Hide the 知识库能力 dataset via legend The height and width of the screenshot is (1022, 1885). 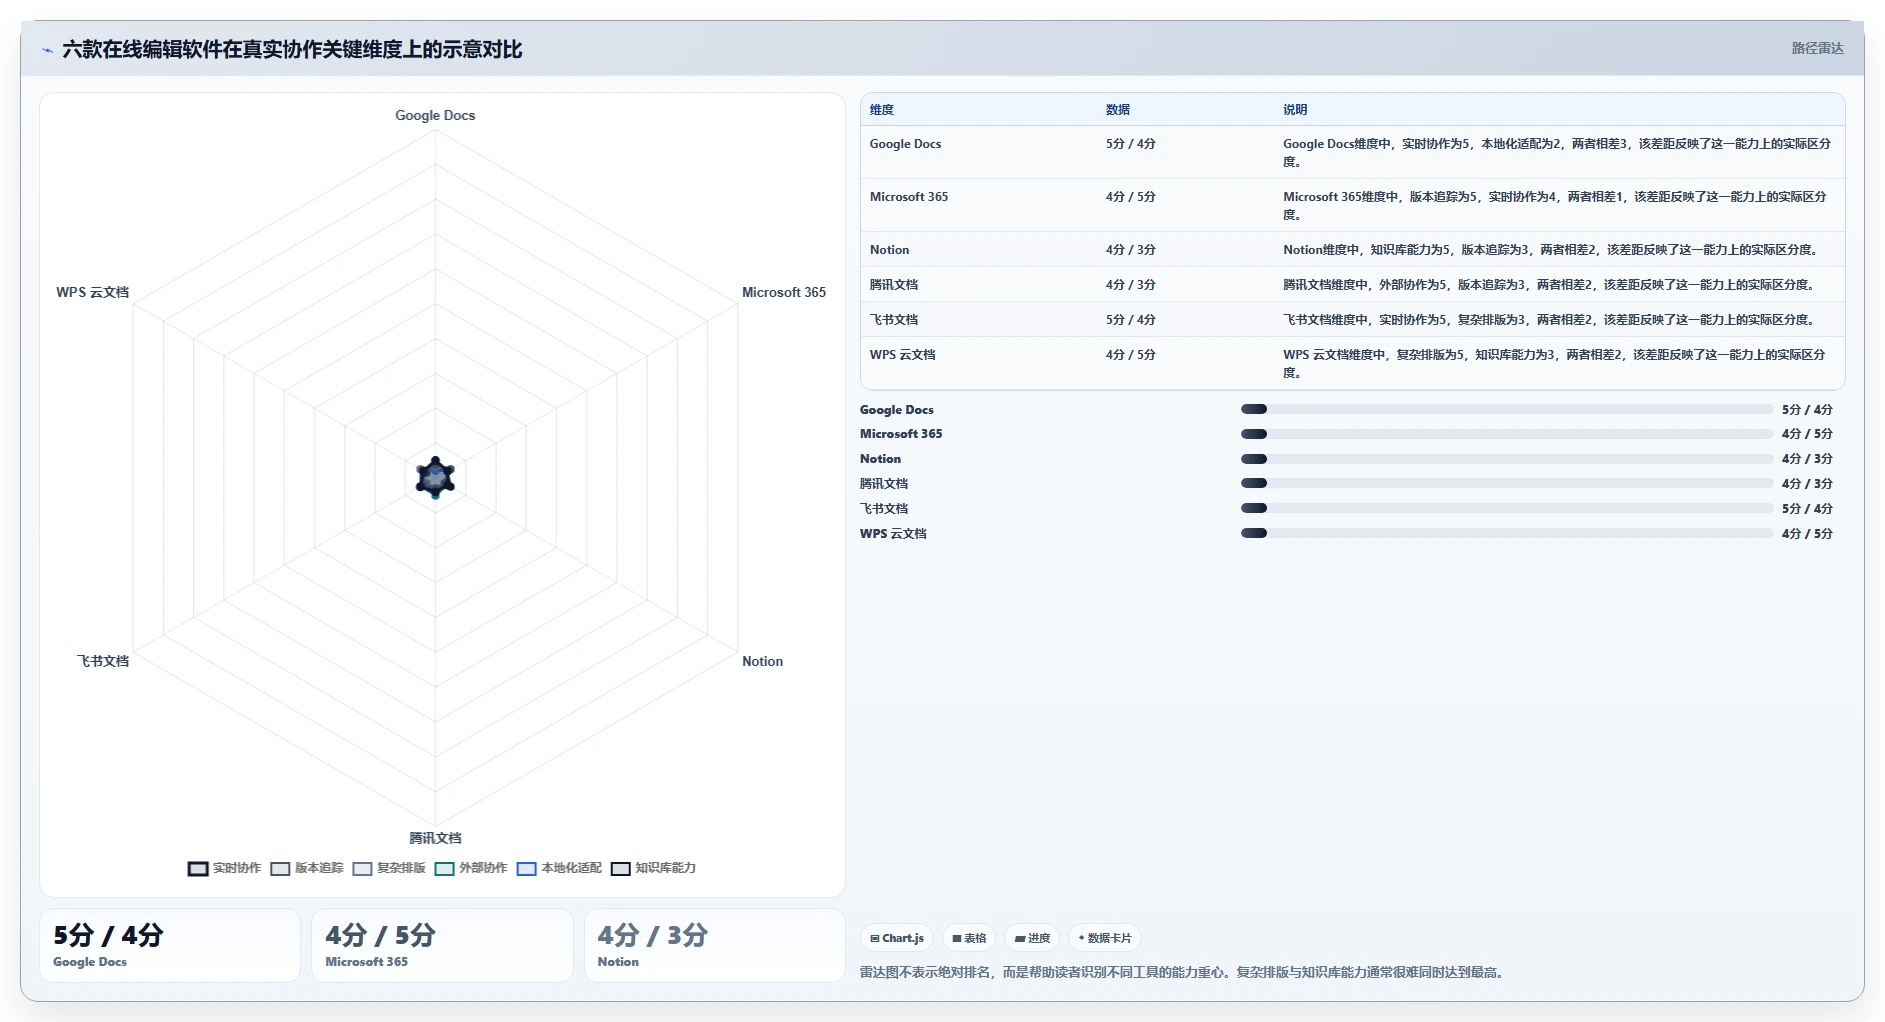(621, 868)
